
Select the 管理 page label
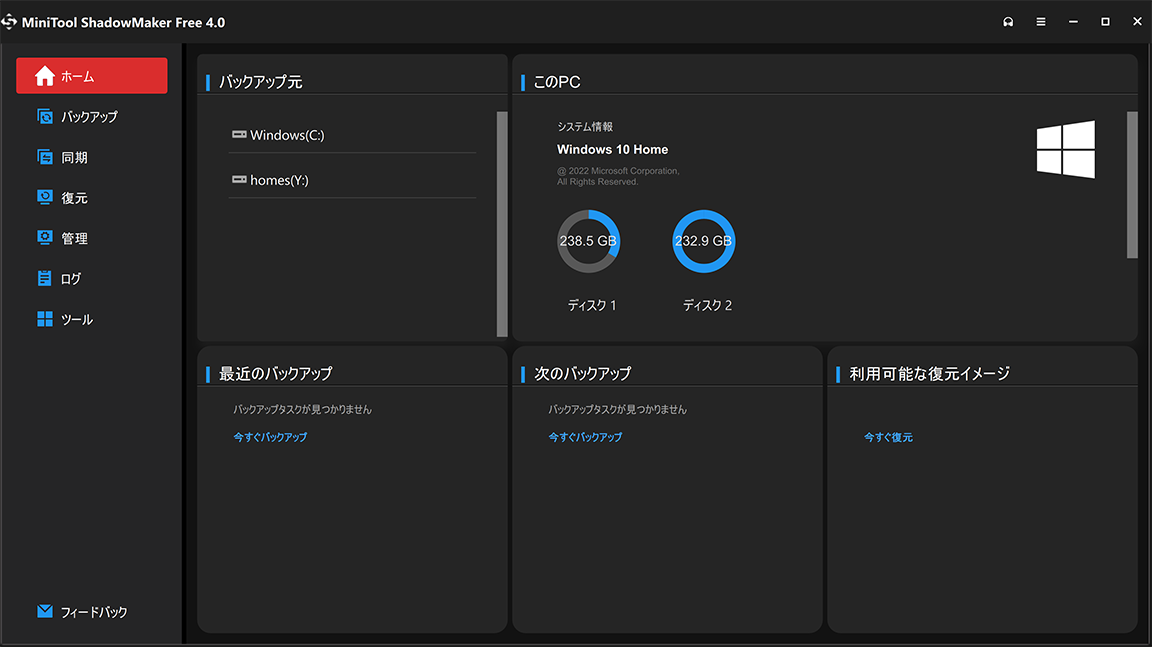click(x=74, y=239)
